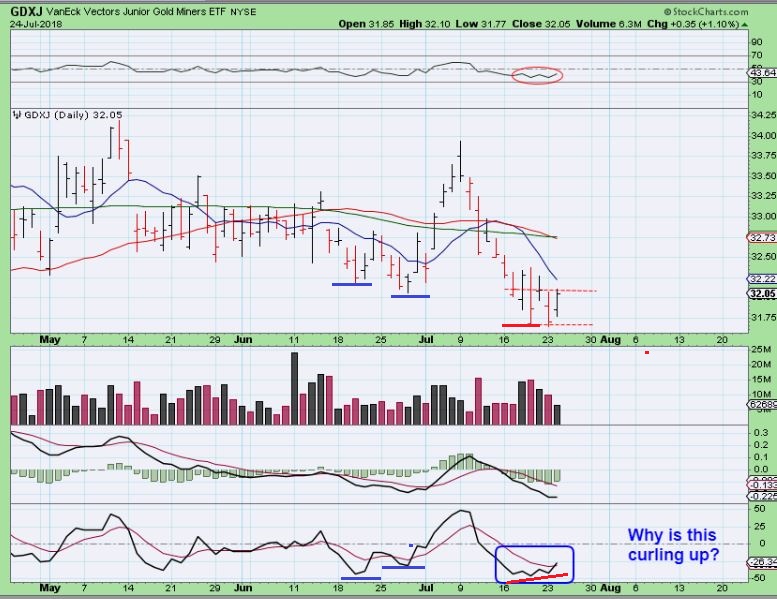Open the StockCharts.com copyright link

click(706, 11)
